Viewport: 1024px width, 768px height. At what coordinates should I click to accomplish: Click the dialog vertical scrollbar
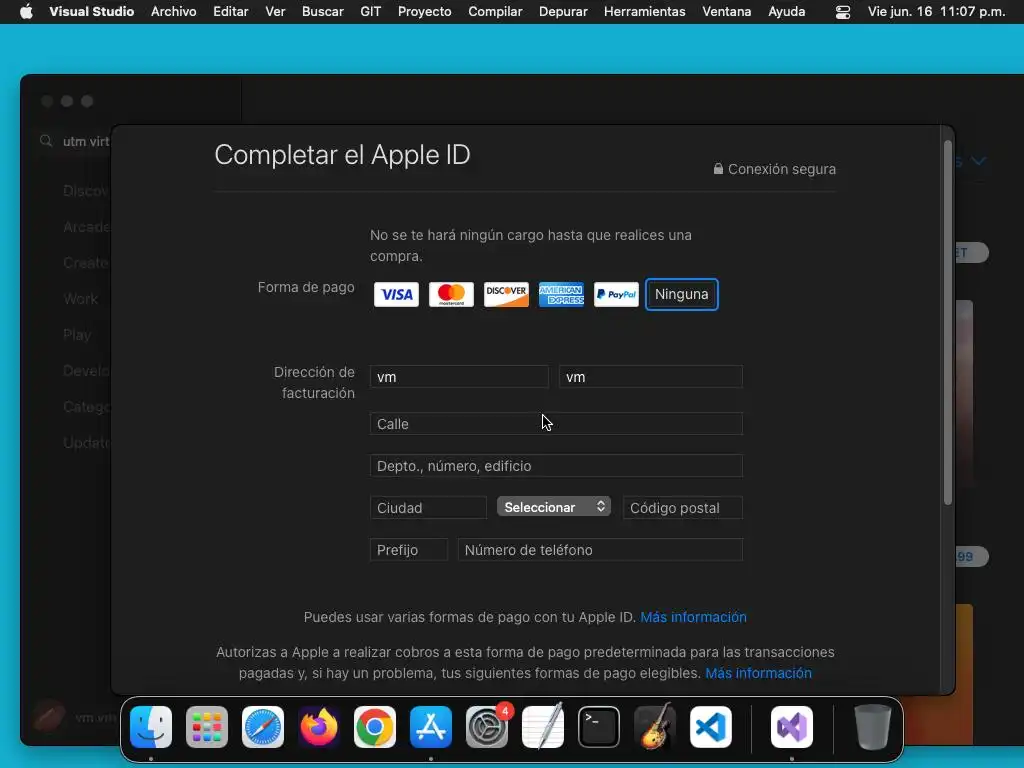tap(948, 322)
